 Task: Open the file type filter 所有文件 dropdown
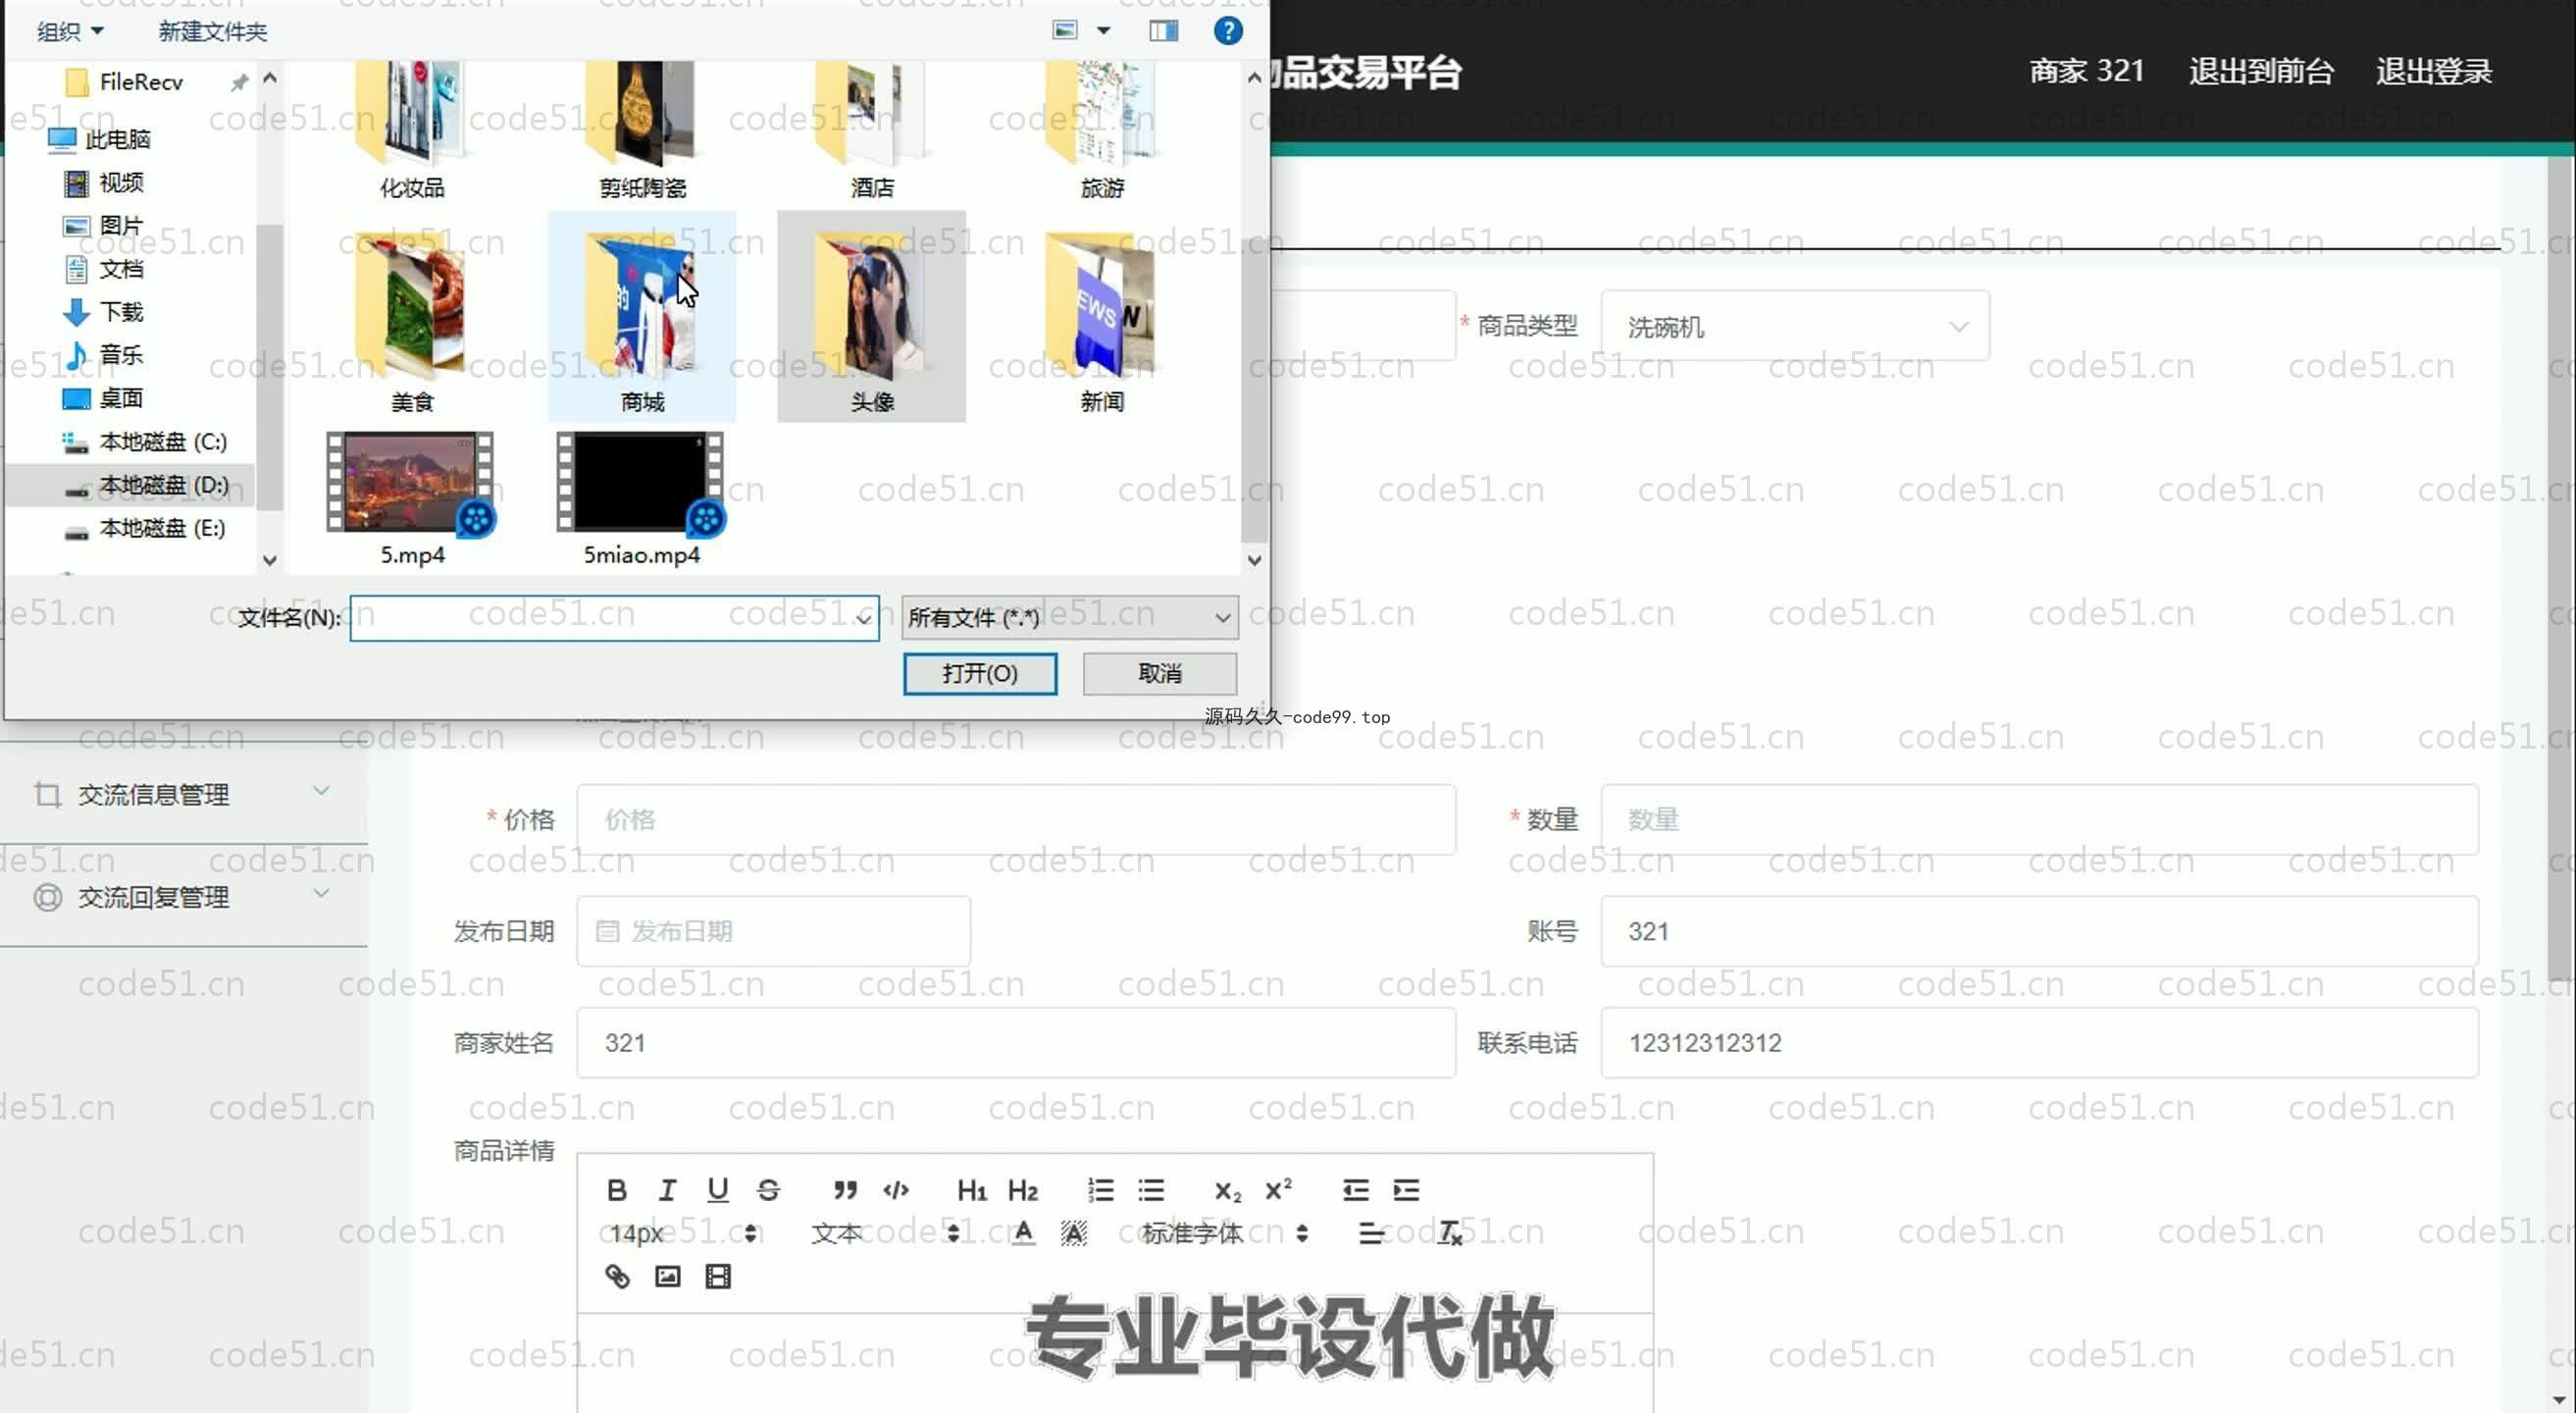pyautogui.click(x=1069, y=617)
